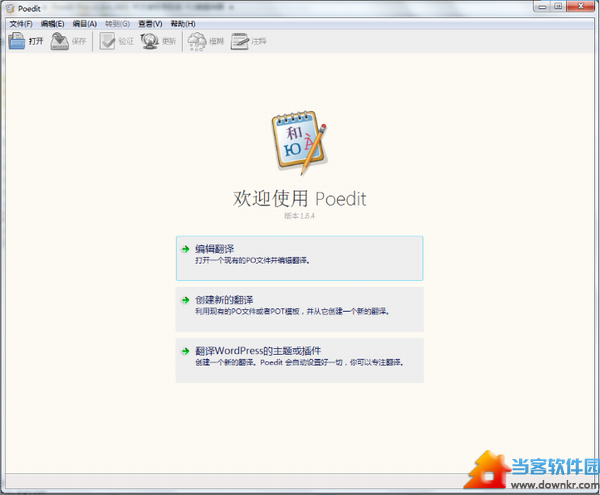Click green arrow beside 创建新的翻译
The image size is (600, 495).
[x=186, y=300]
